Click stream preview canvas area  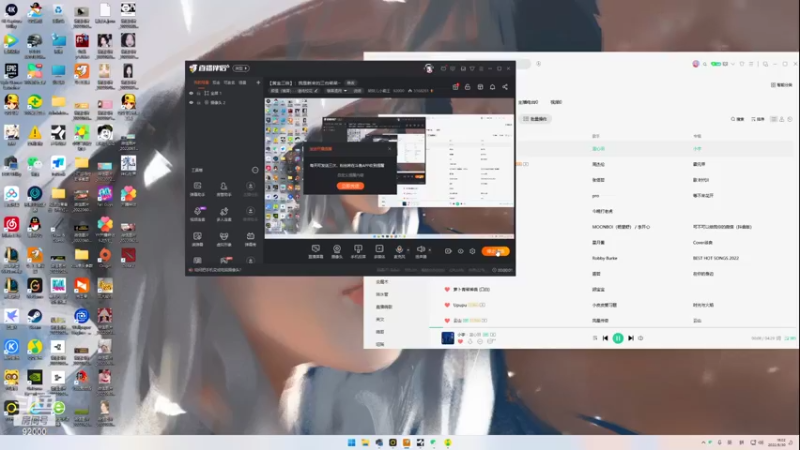[x=389, y=168]
